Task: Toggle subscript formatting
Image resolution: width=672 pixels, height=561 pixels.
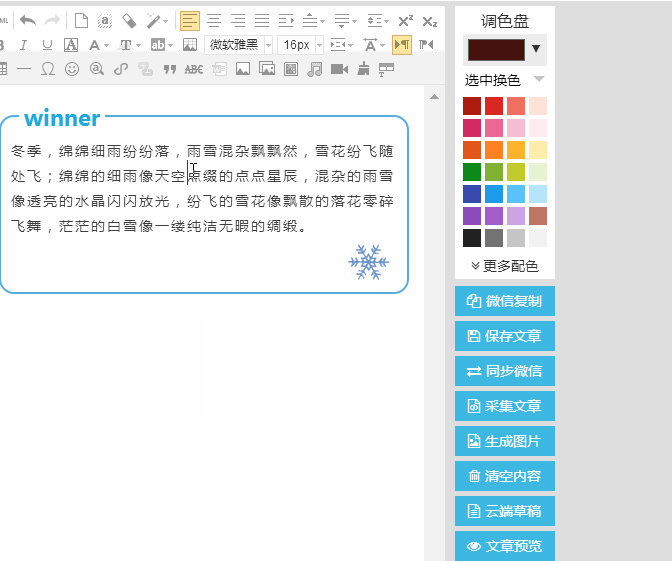Action: tap(429, 21)
